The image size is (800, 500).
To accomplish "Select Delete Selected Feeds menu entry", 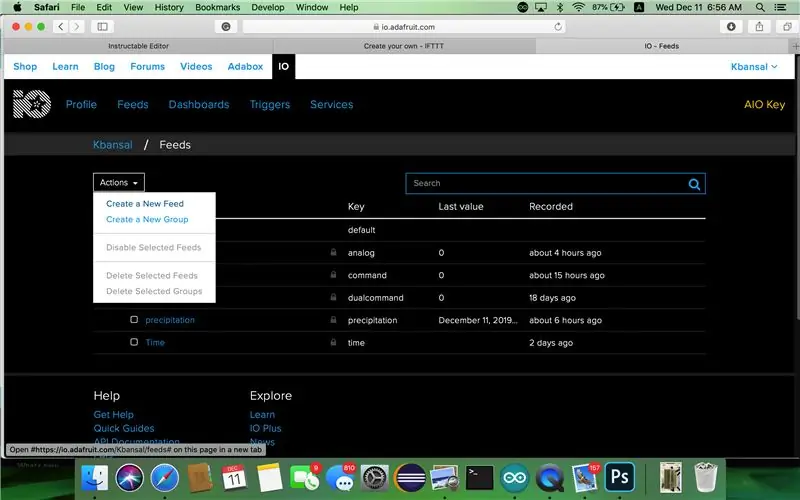I will 152,276.
